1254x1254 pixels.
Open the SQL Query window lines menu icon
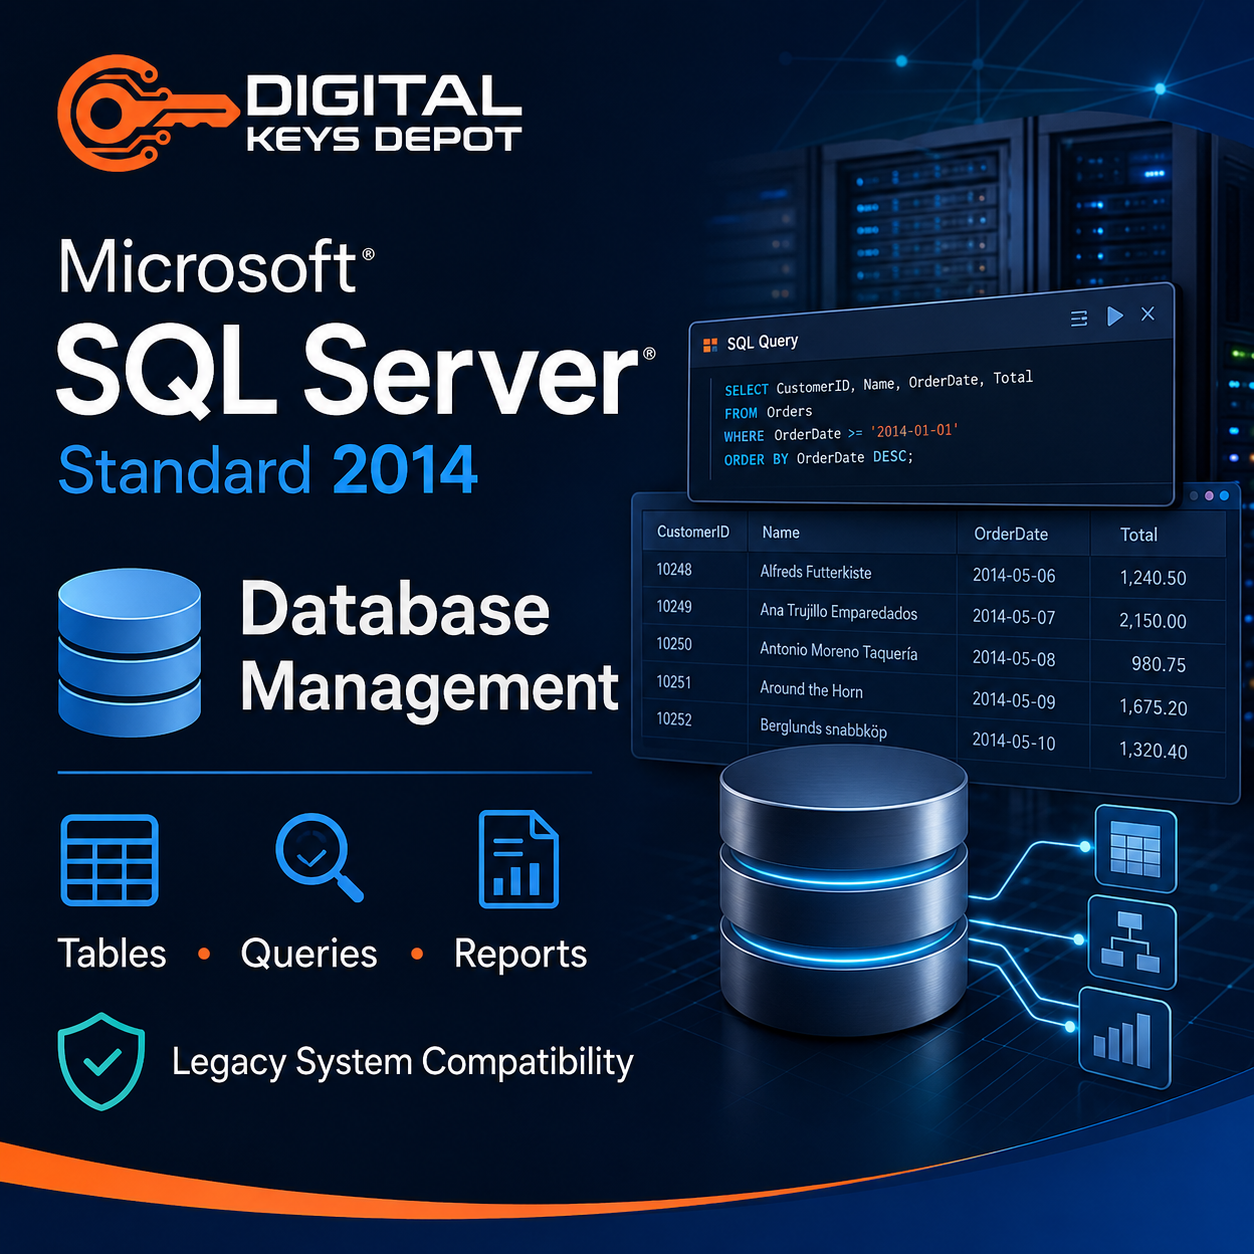(1079, 319)
